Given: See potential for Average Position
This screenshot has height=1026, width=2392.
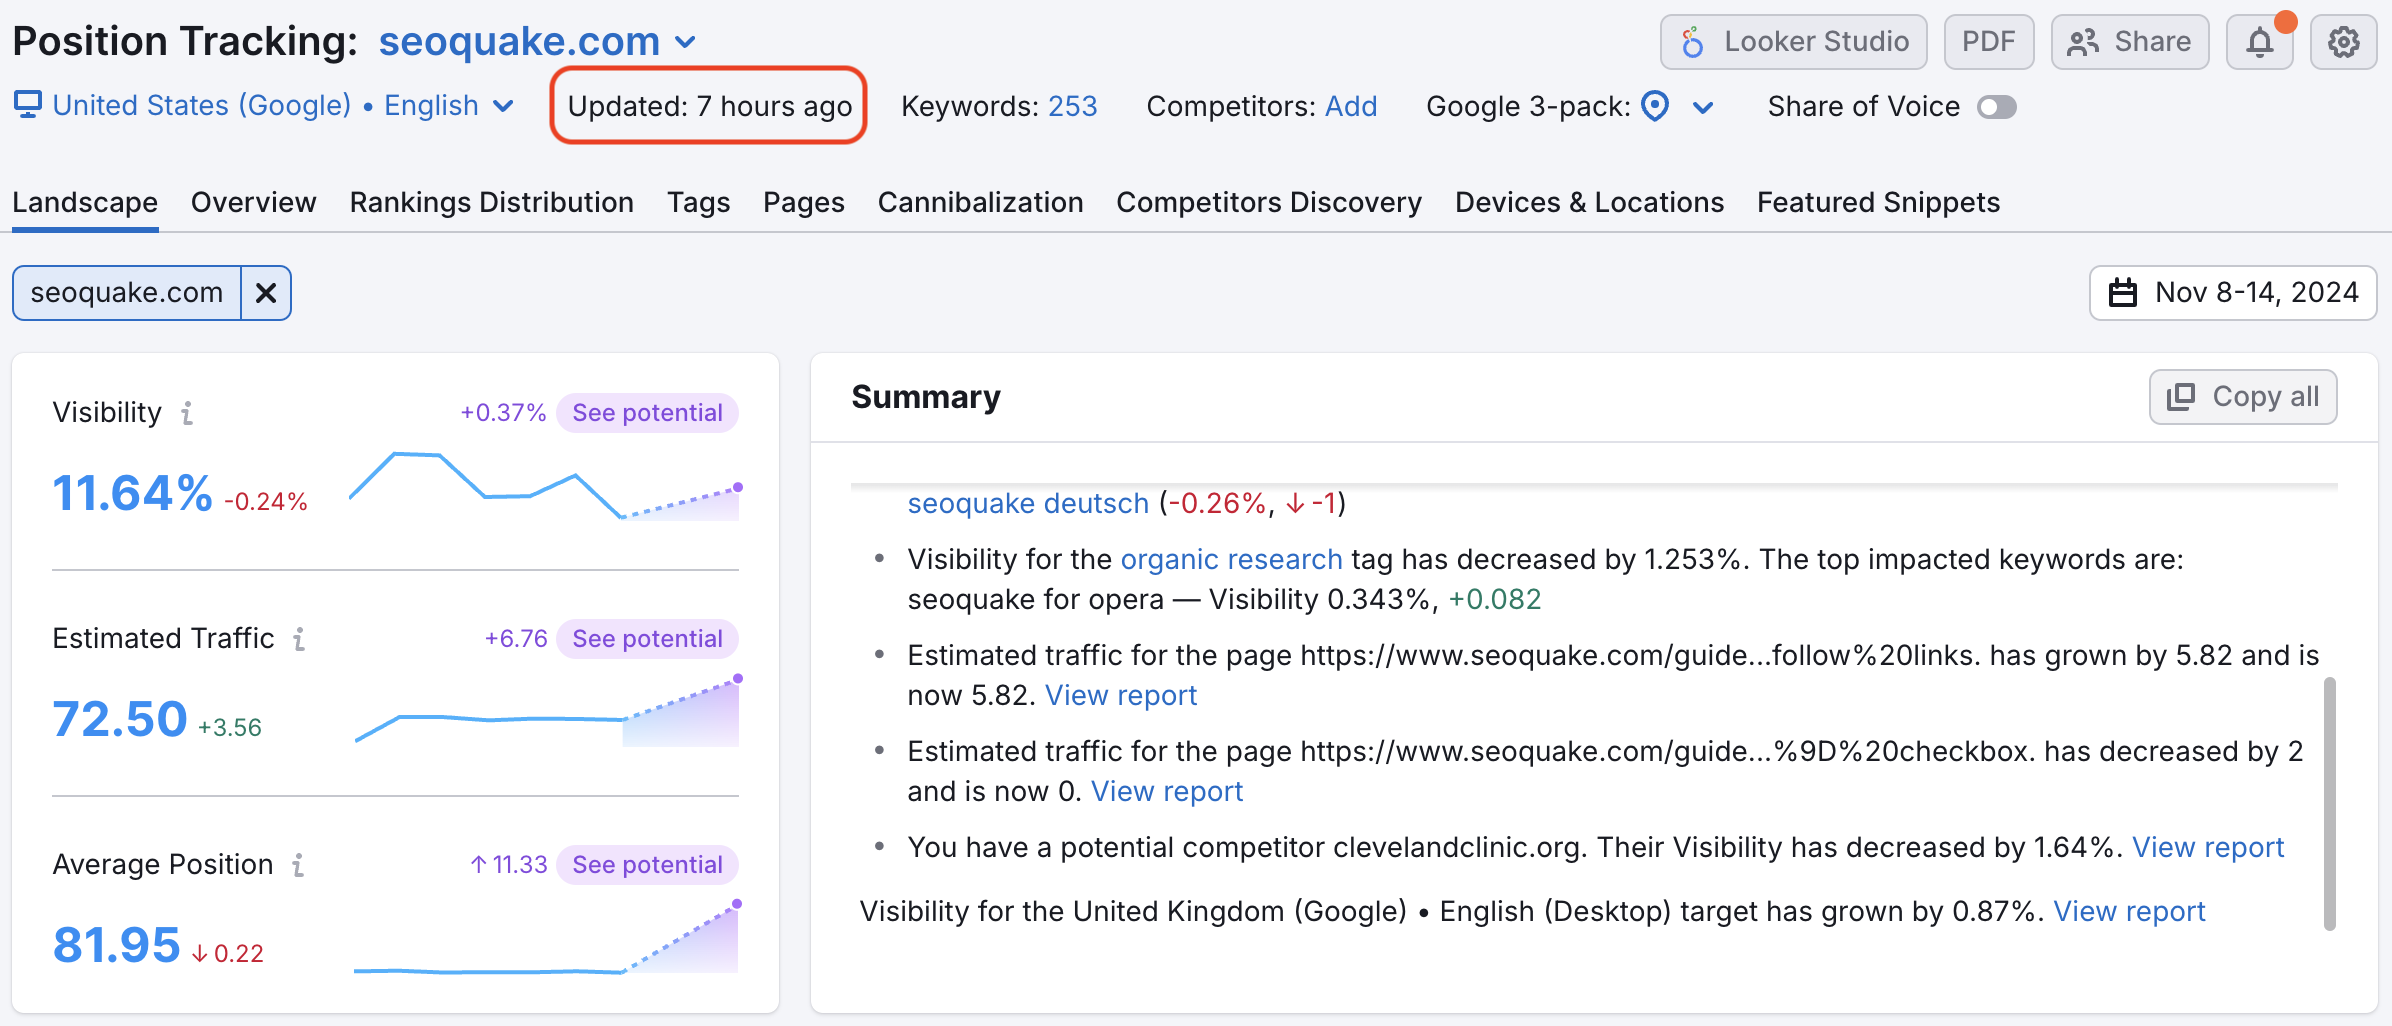Looking at the screenshot, I should [647, 865].
